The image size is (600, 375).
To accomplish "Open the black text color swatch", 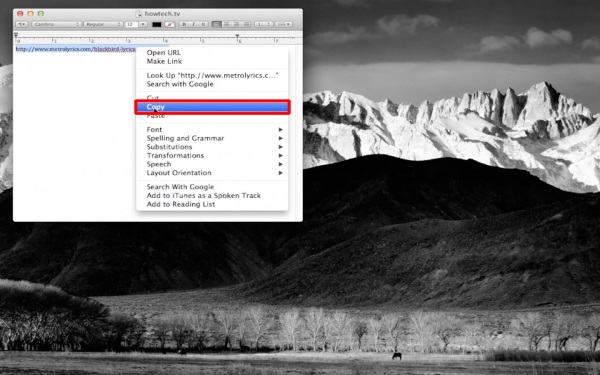I will click(x=157, y=24).
